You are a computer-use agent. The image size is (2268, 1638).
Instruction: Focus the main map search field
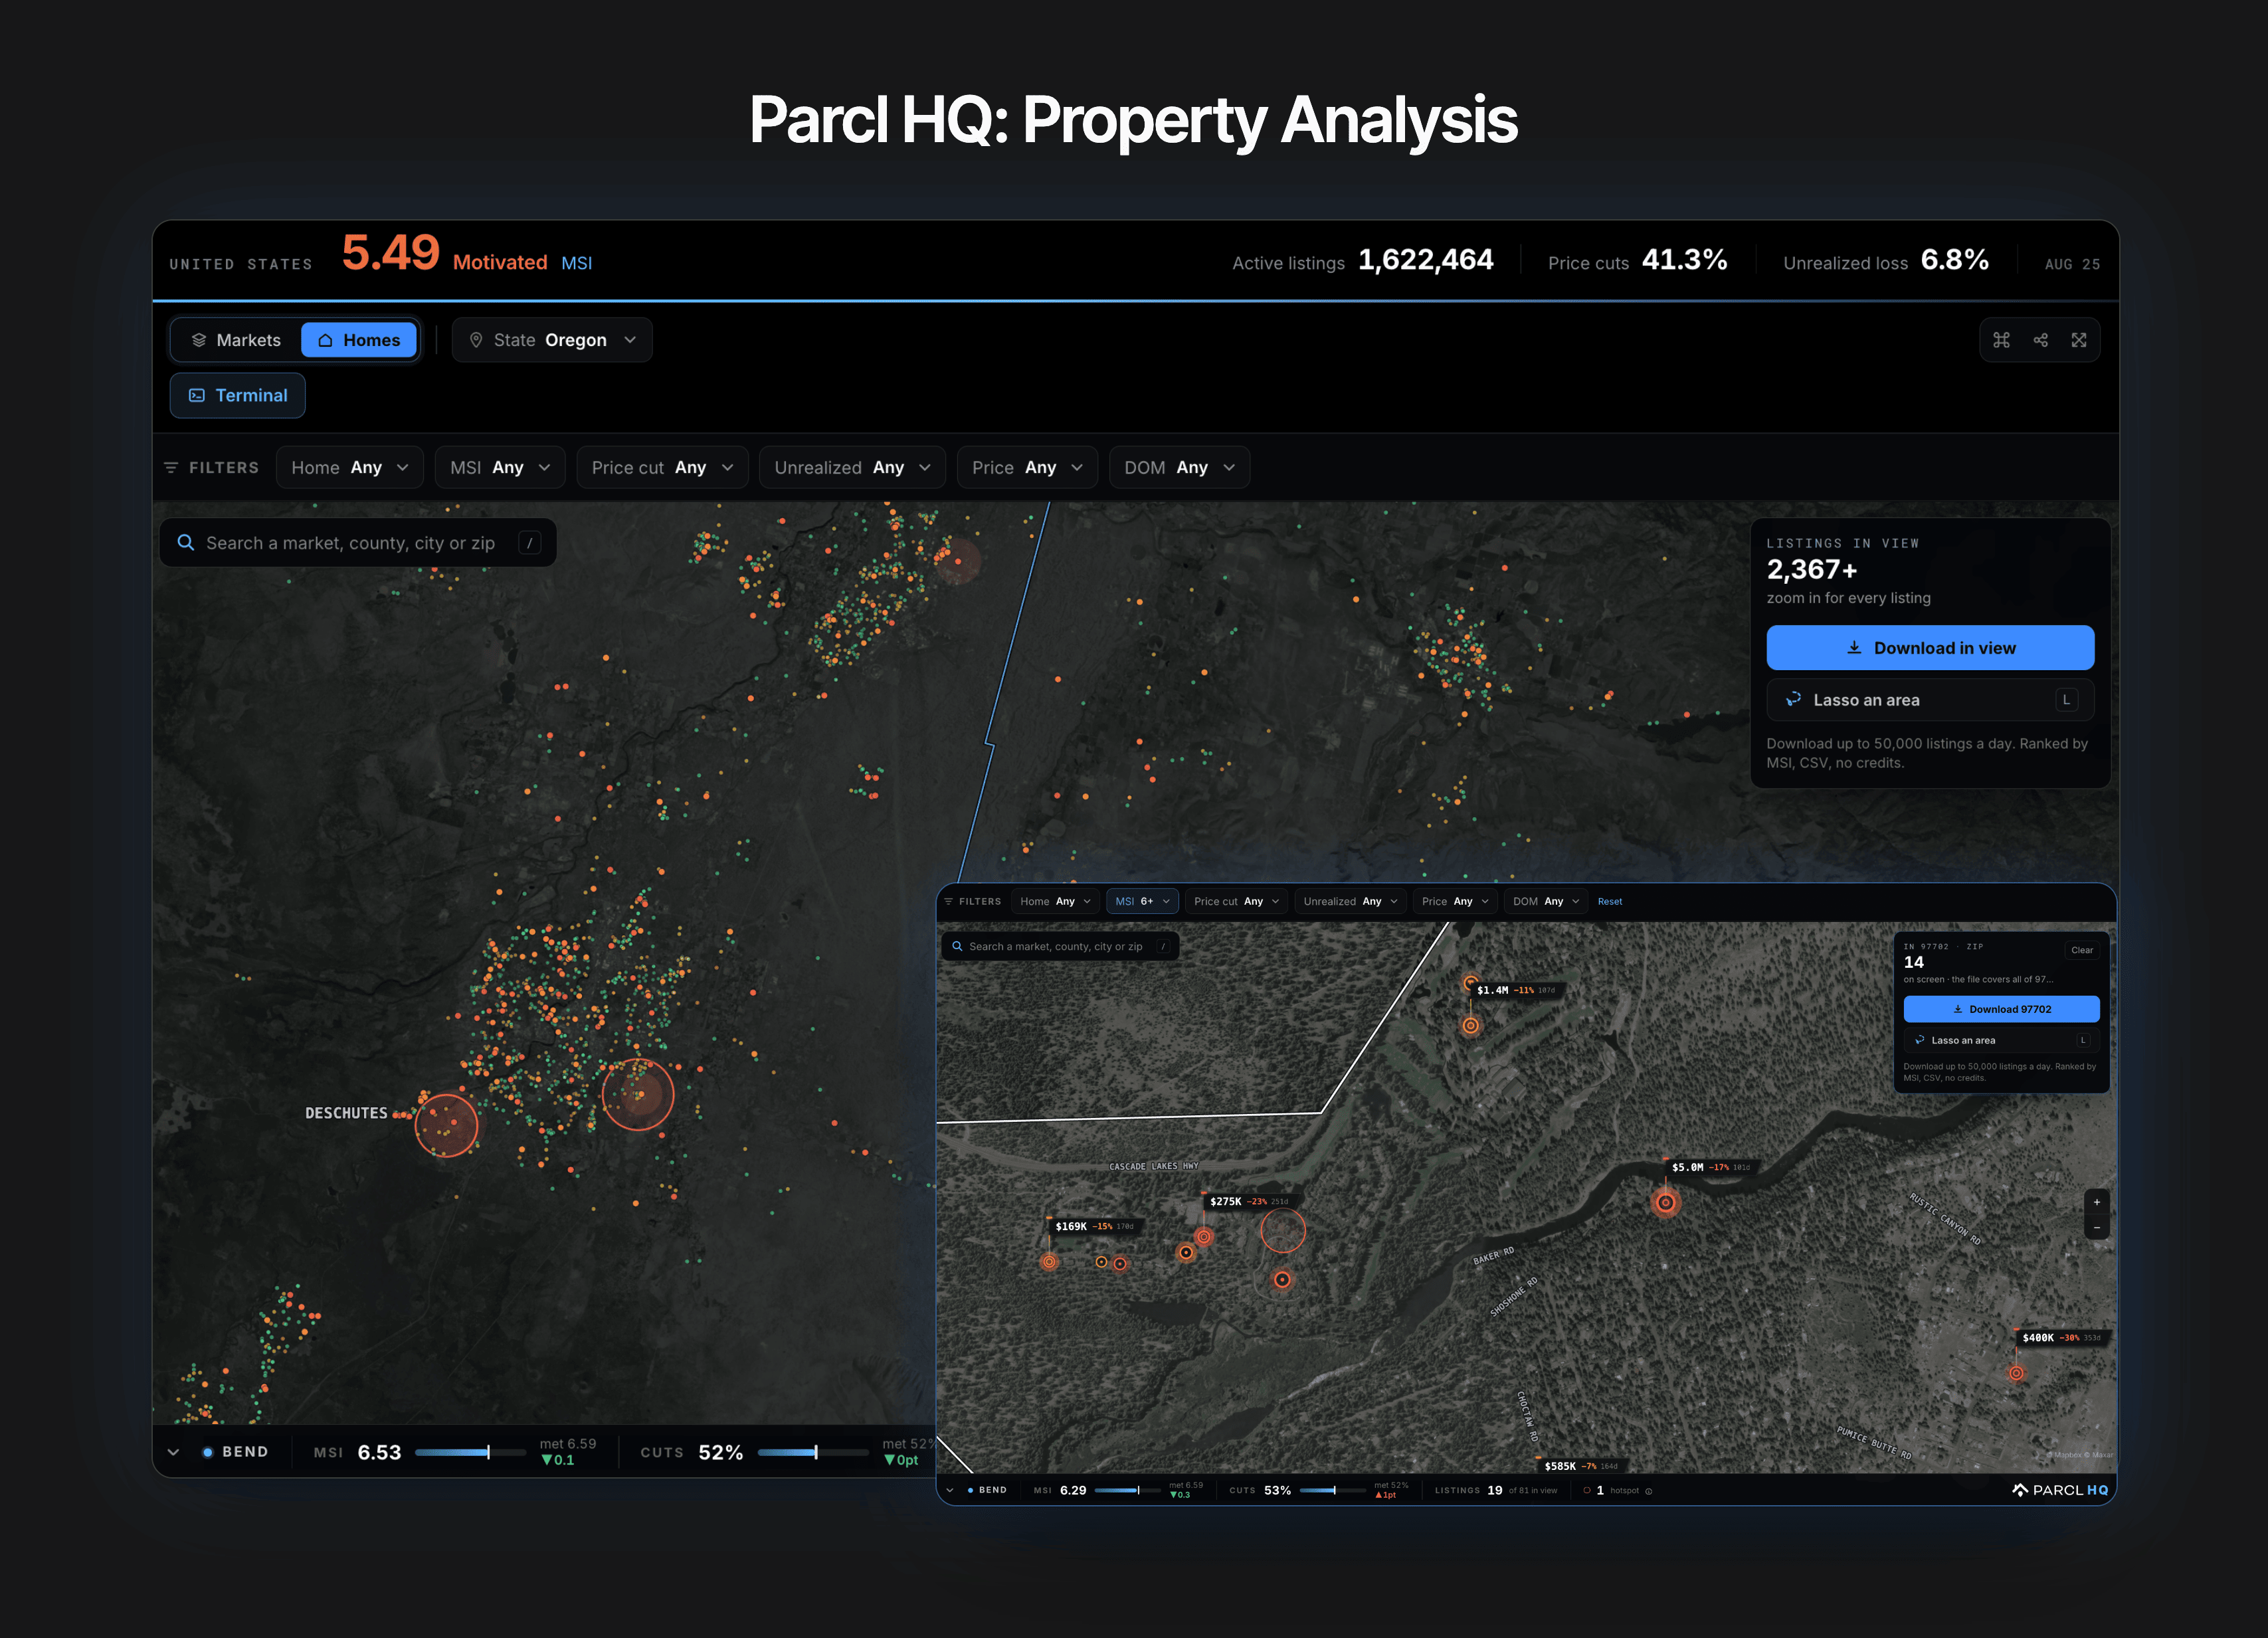[x=358, y=542]
